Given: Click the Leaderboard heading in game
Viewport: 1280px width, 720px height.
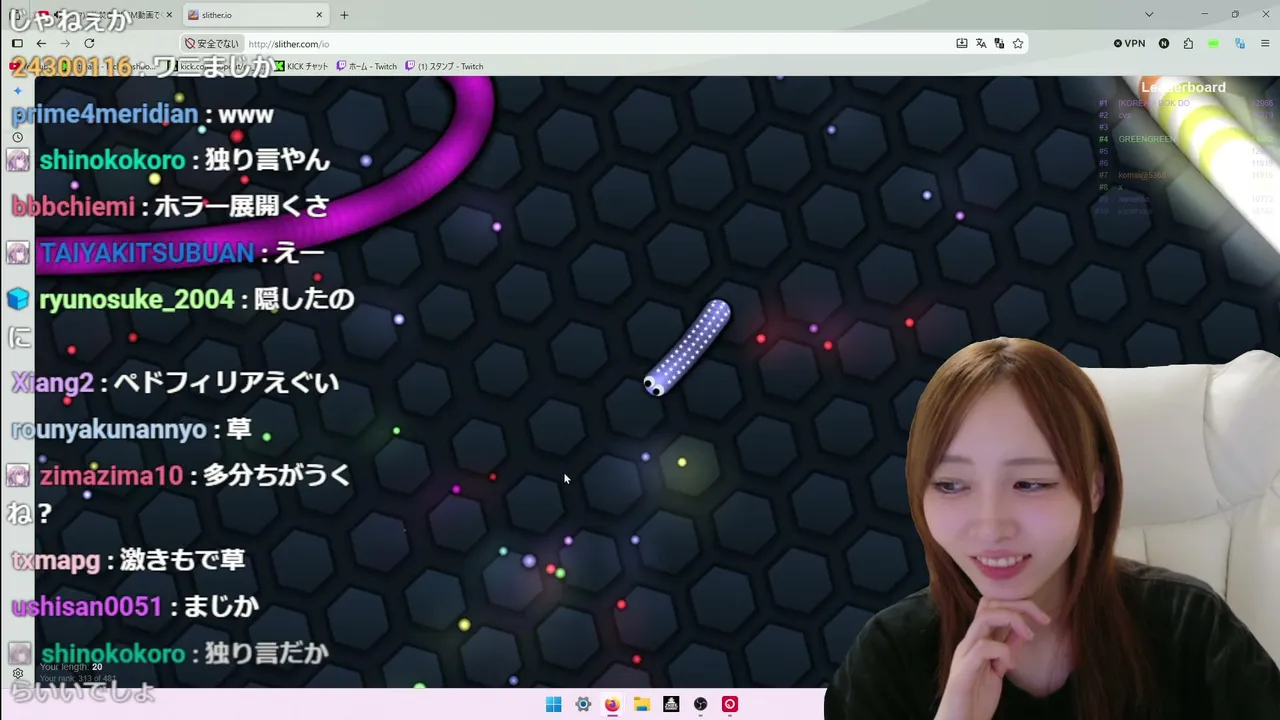Looking at the screenshot, I should pos(1184,88).
